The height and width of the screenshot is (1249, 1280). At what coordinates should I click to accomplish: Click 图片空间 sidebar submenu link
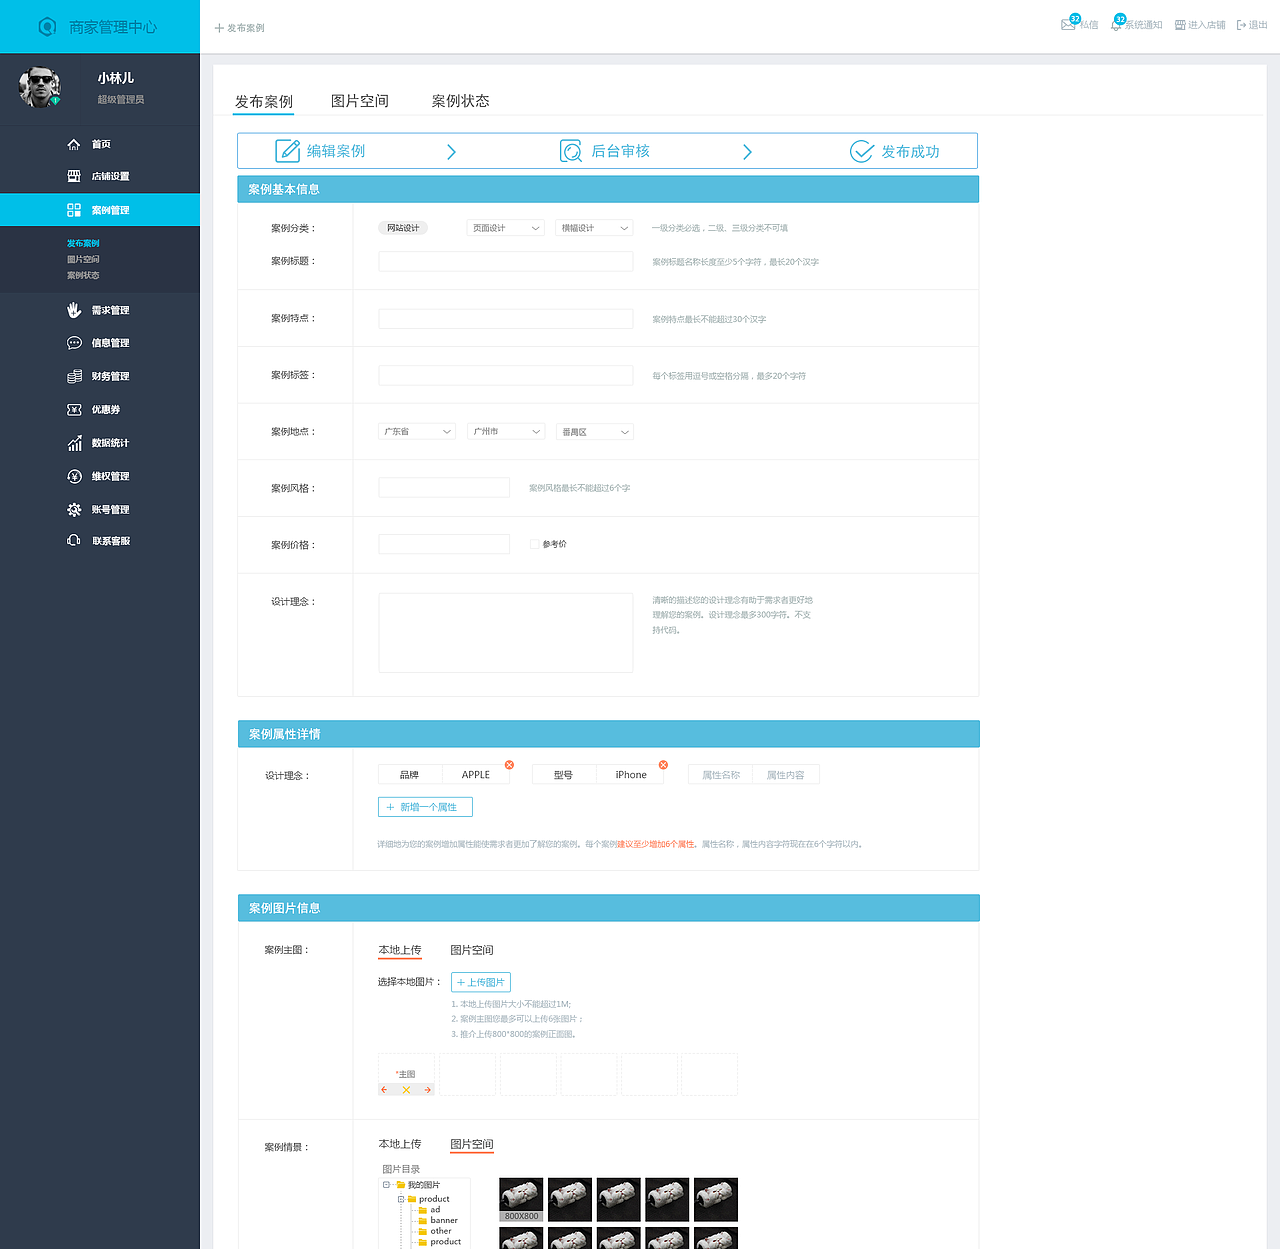[83, 259]
